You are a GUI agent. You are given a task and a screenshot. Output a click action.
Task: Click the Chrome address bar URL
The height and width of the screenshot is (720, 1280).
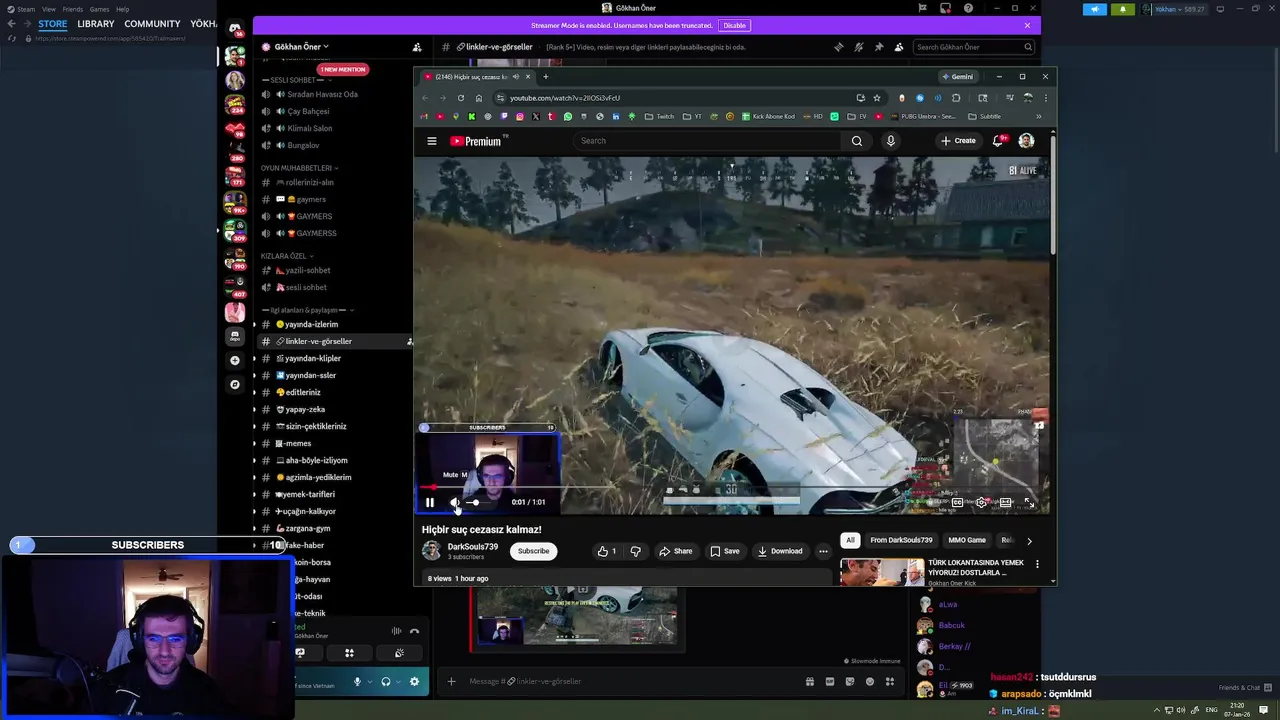(565, 98)
